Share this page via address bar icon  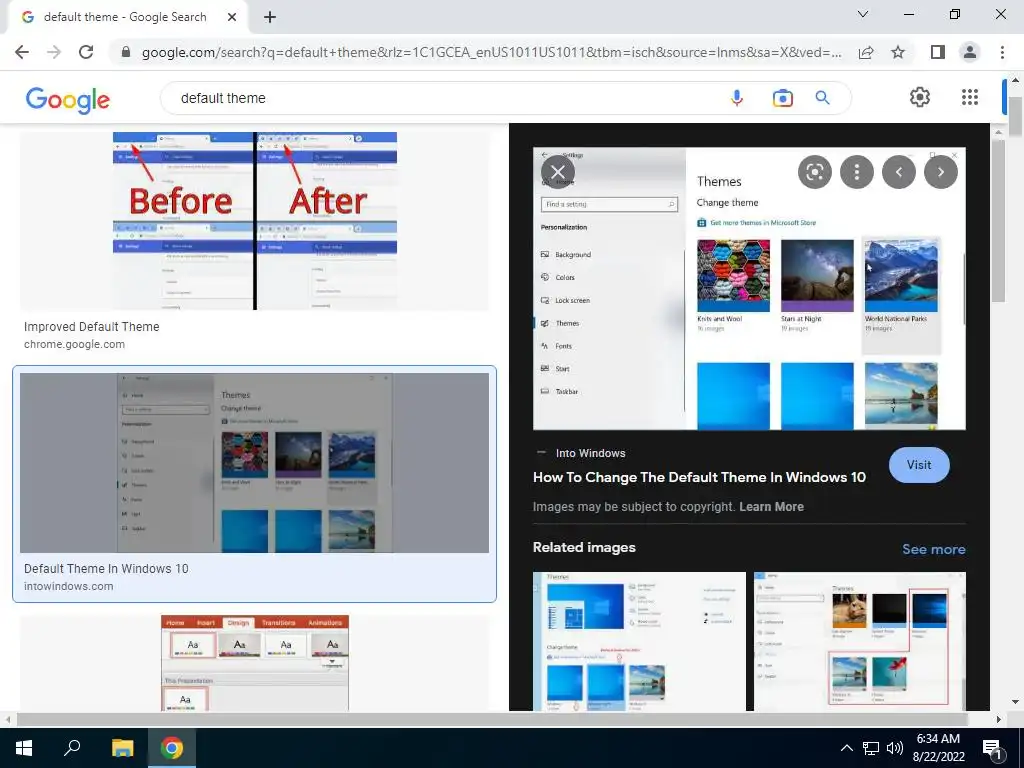tap(866, 52)
